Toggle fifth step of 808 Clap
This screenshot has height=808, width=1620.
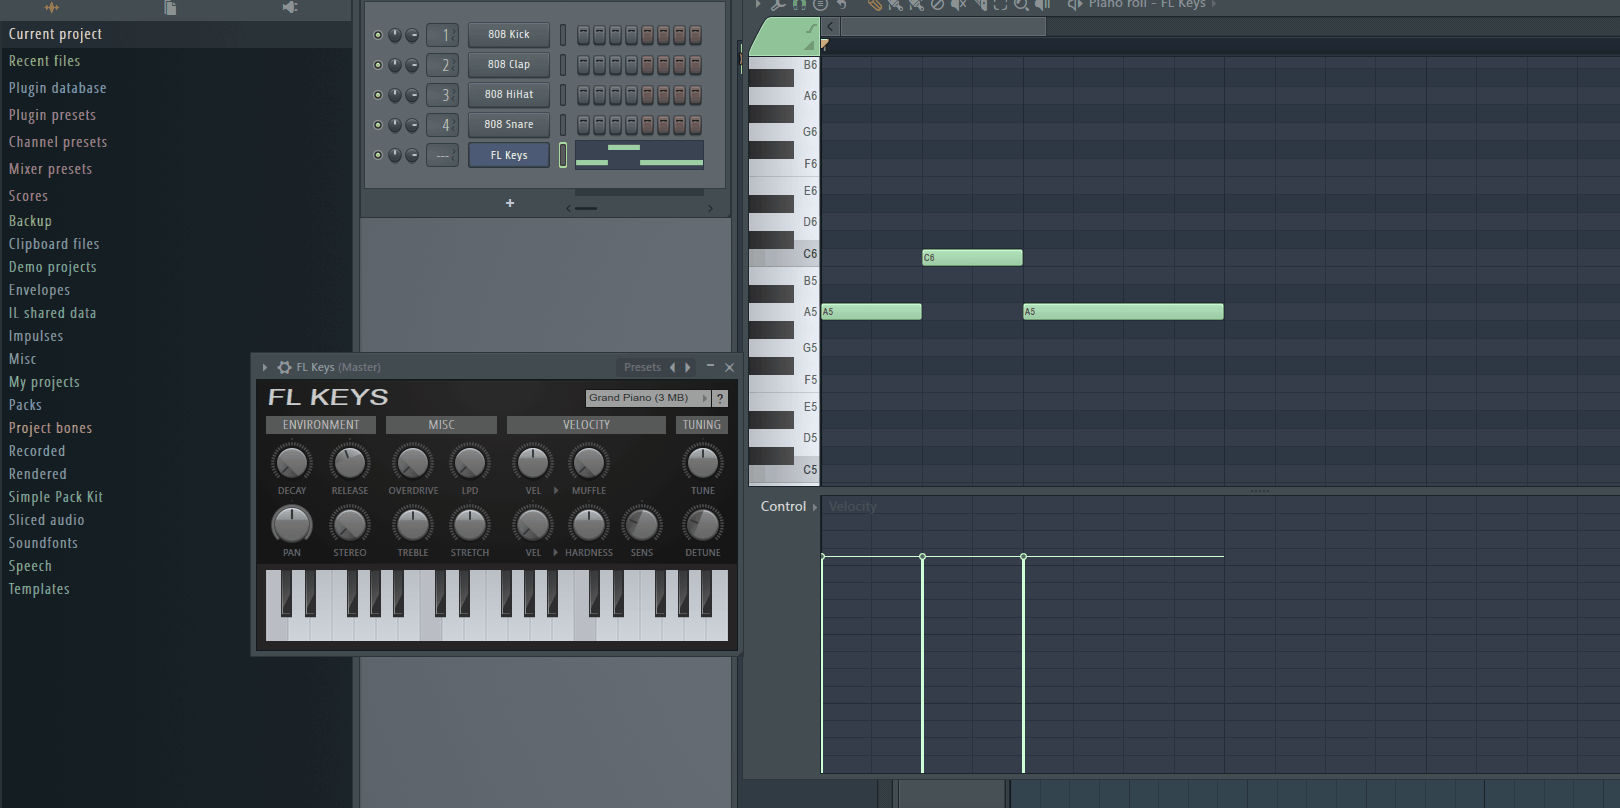[x=647, y=65]
